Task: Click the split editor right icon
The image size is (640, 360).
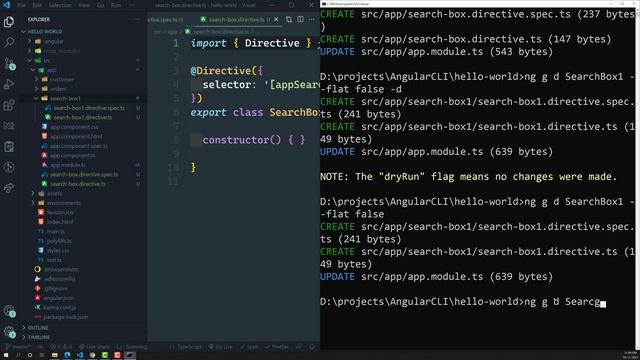Action: pos(300,19)
